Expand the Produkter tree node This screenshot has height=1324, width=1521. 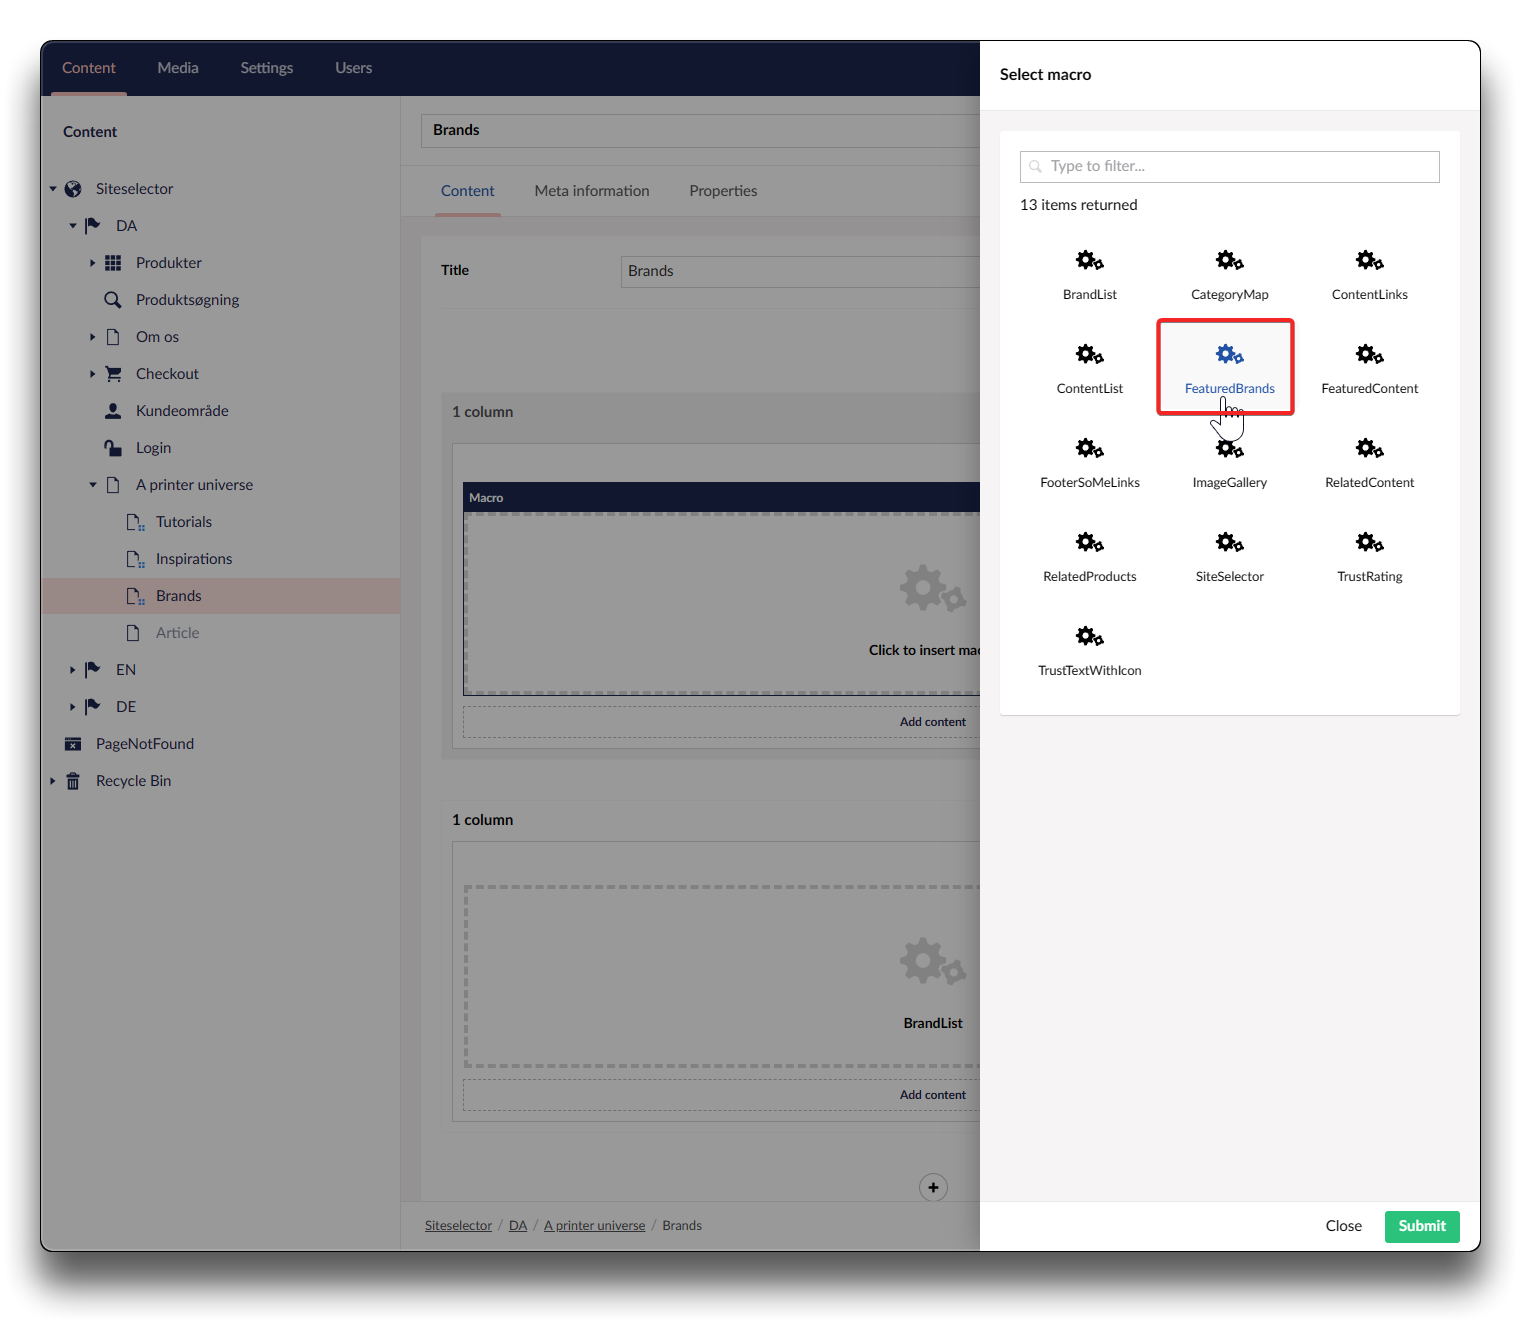tap(92, 263)
